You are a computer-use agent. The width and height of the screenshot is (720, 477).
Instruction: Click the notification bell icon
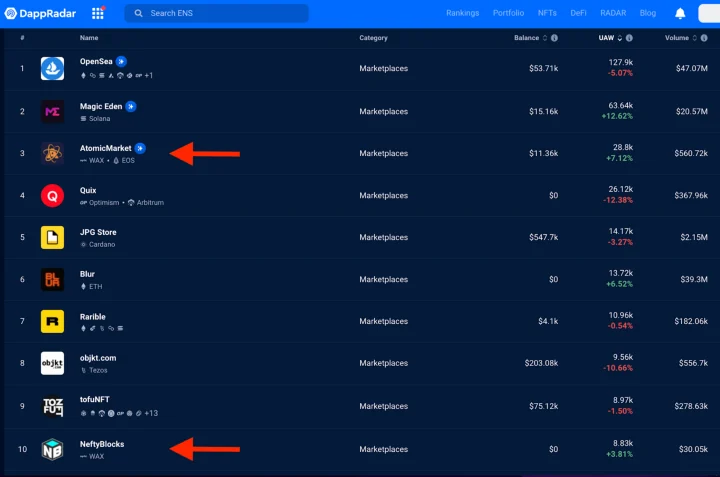(680, 13)
